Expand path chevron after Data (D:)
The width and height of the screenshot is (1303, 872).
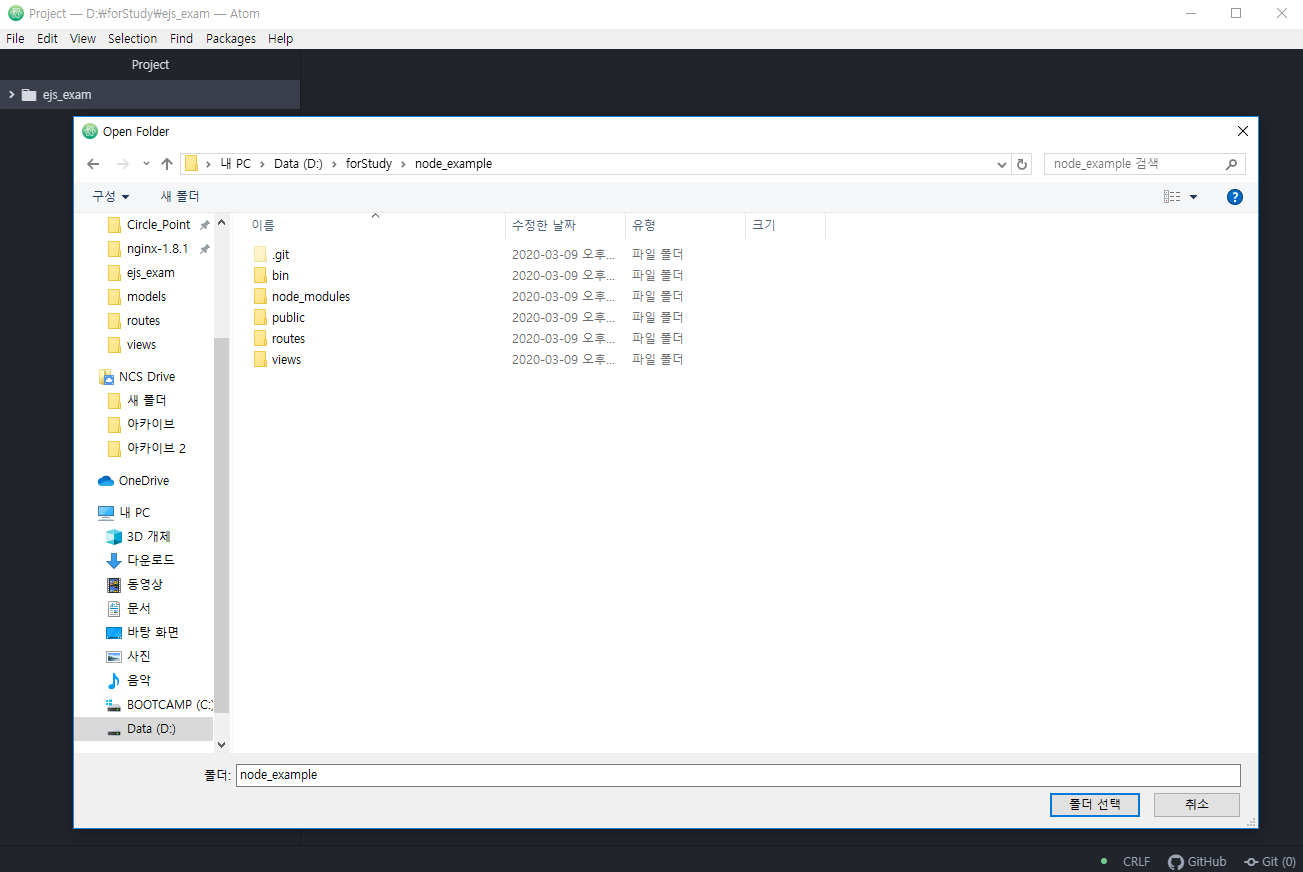[334, 164]
